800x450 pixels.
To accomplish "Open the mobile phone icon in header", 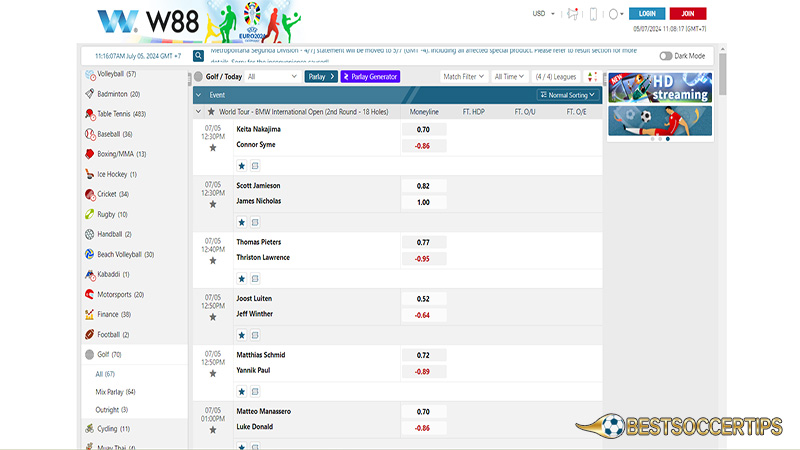I will point(593,14).
